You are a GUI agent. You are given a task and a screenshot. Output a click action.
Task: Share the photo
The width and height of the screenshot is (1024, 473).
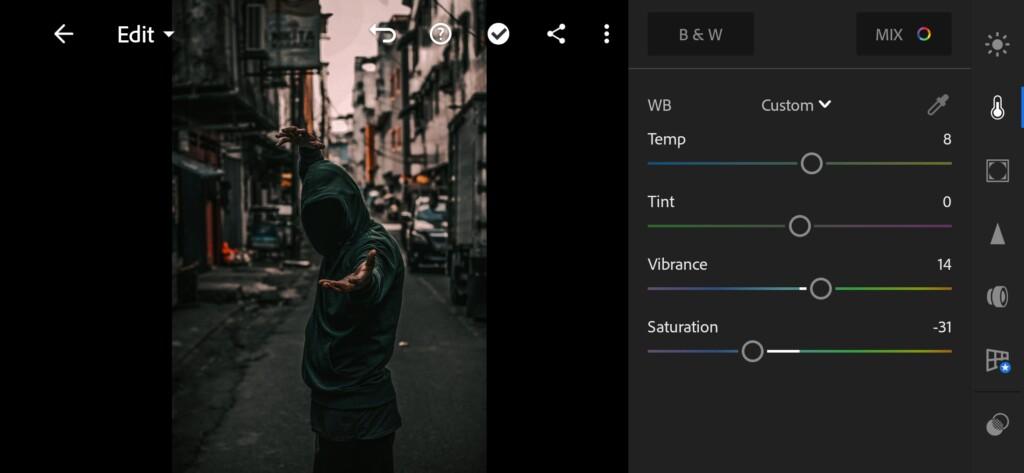pos(556,34)
